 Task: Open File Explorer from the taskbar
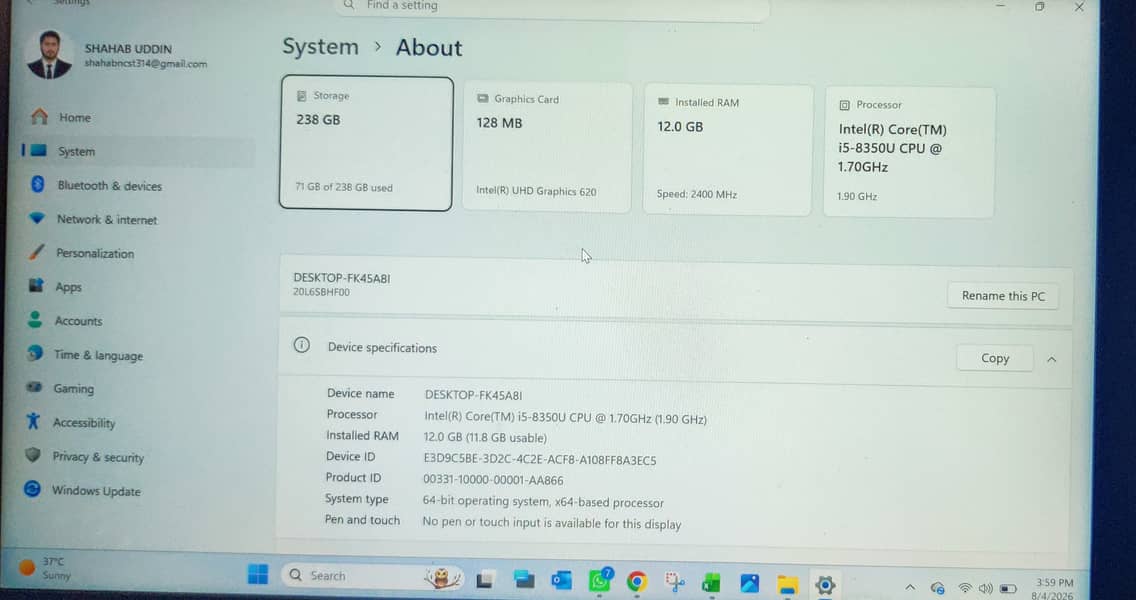click(x=788, y=584)
